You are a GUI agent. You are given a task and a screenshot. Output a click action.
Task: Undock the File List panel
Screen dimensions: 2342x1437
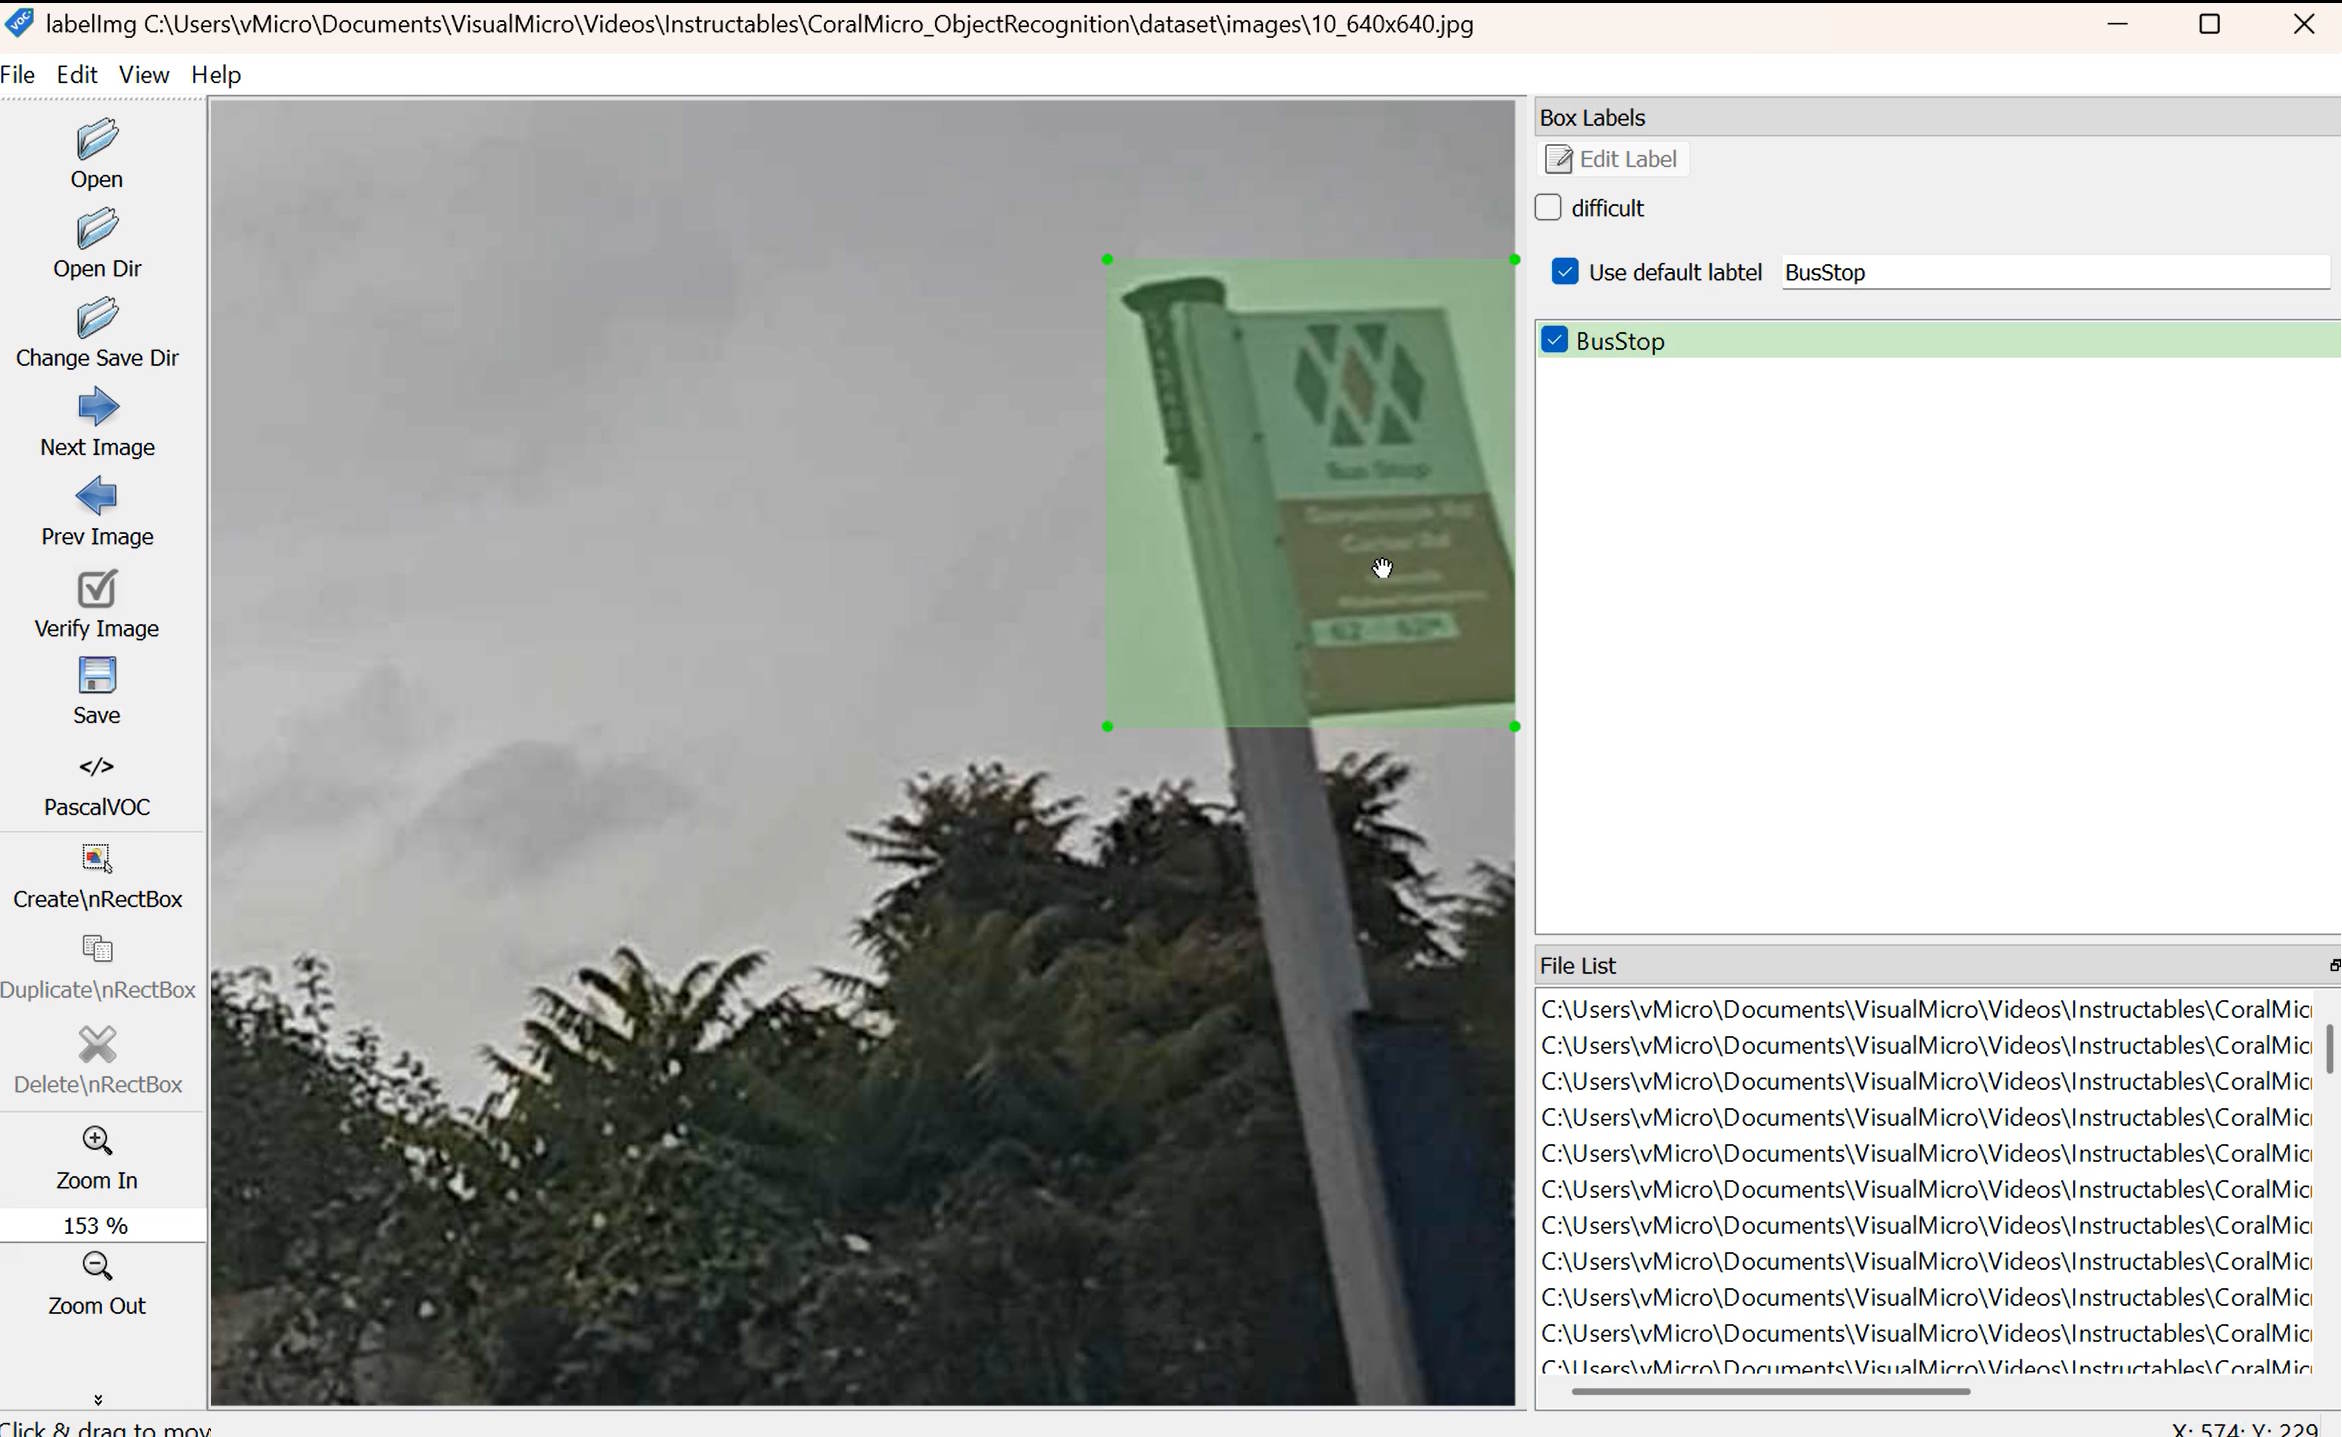pyautogui.click(x=2333, y=965)
